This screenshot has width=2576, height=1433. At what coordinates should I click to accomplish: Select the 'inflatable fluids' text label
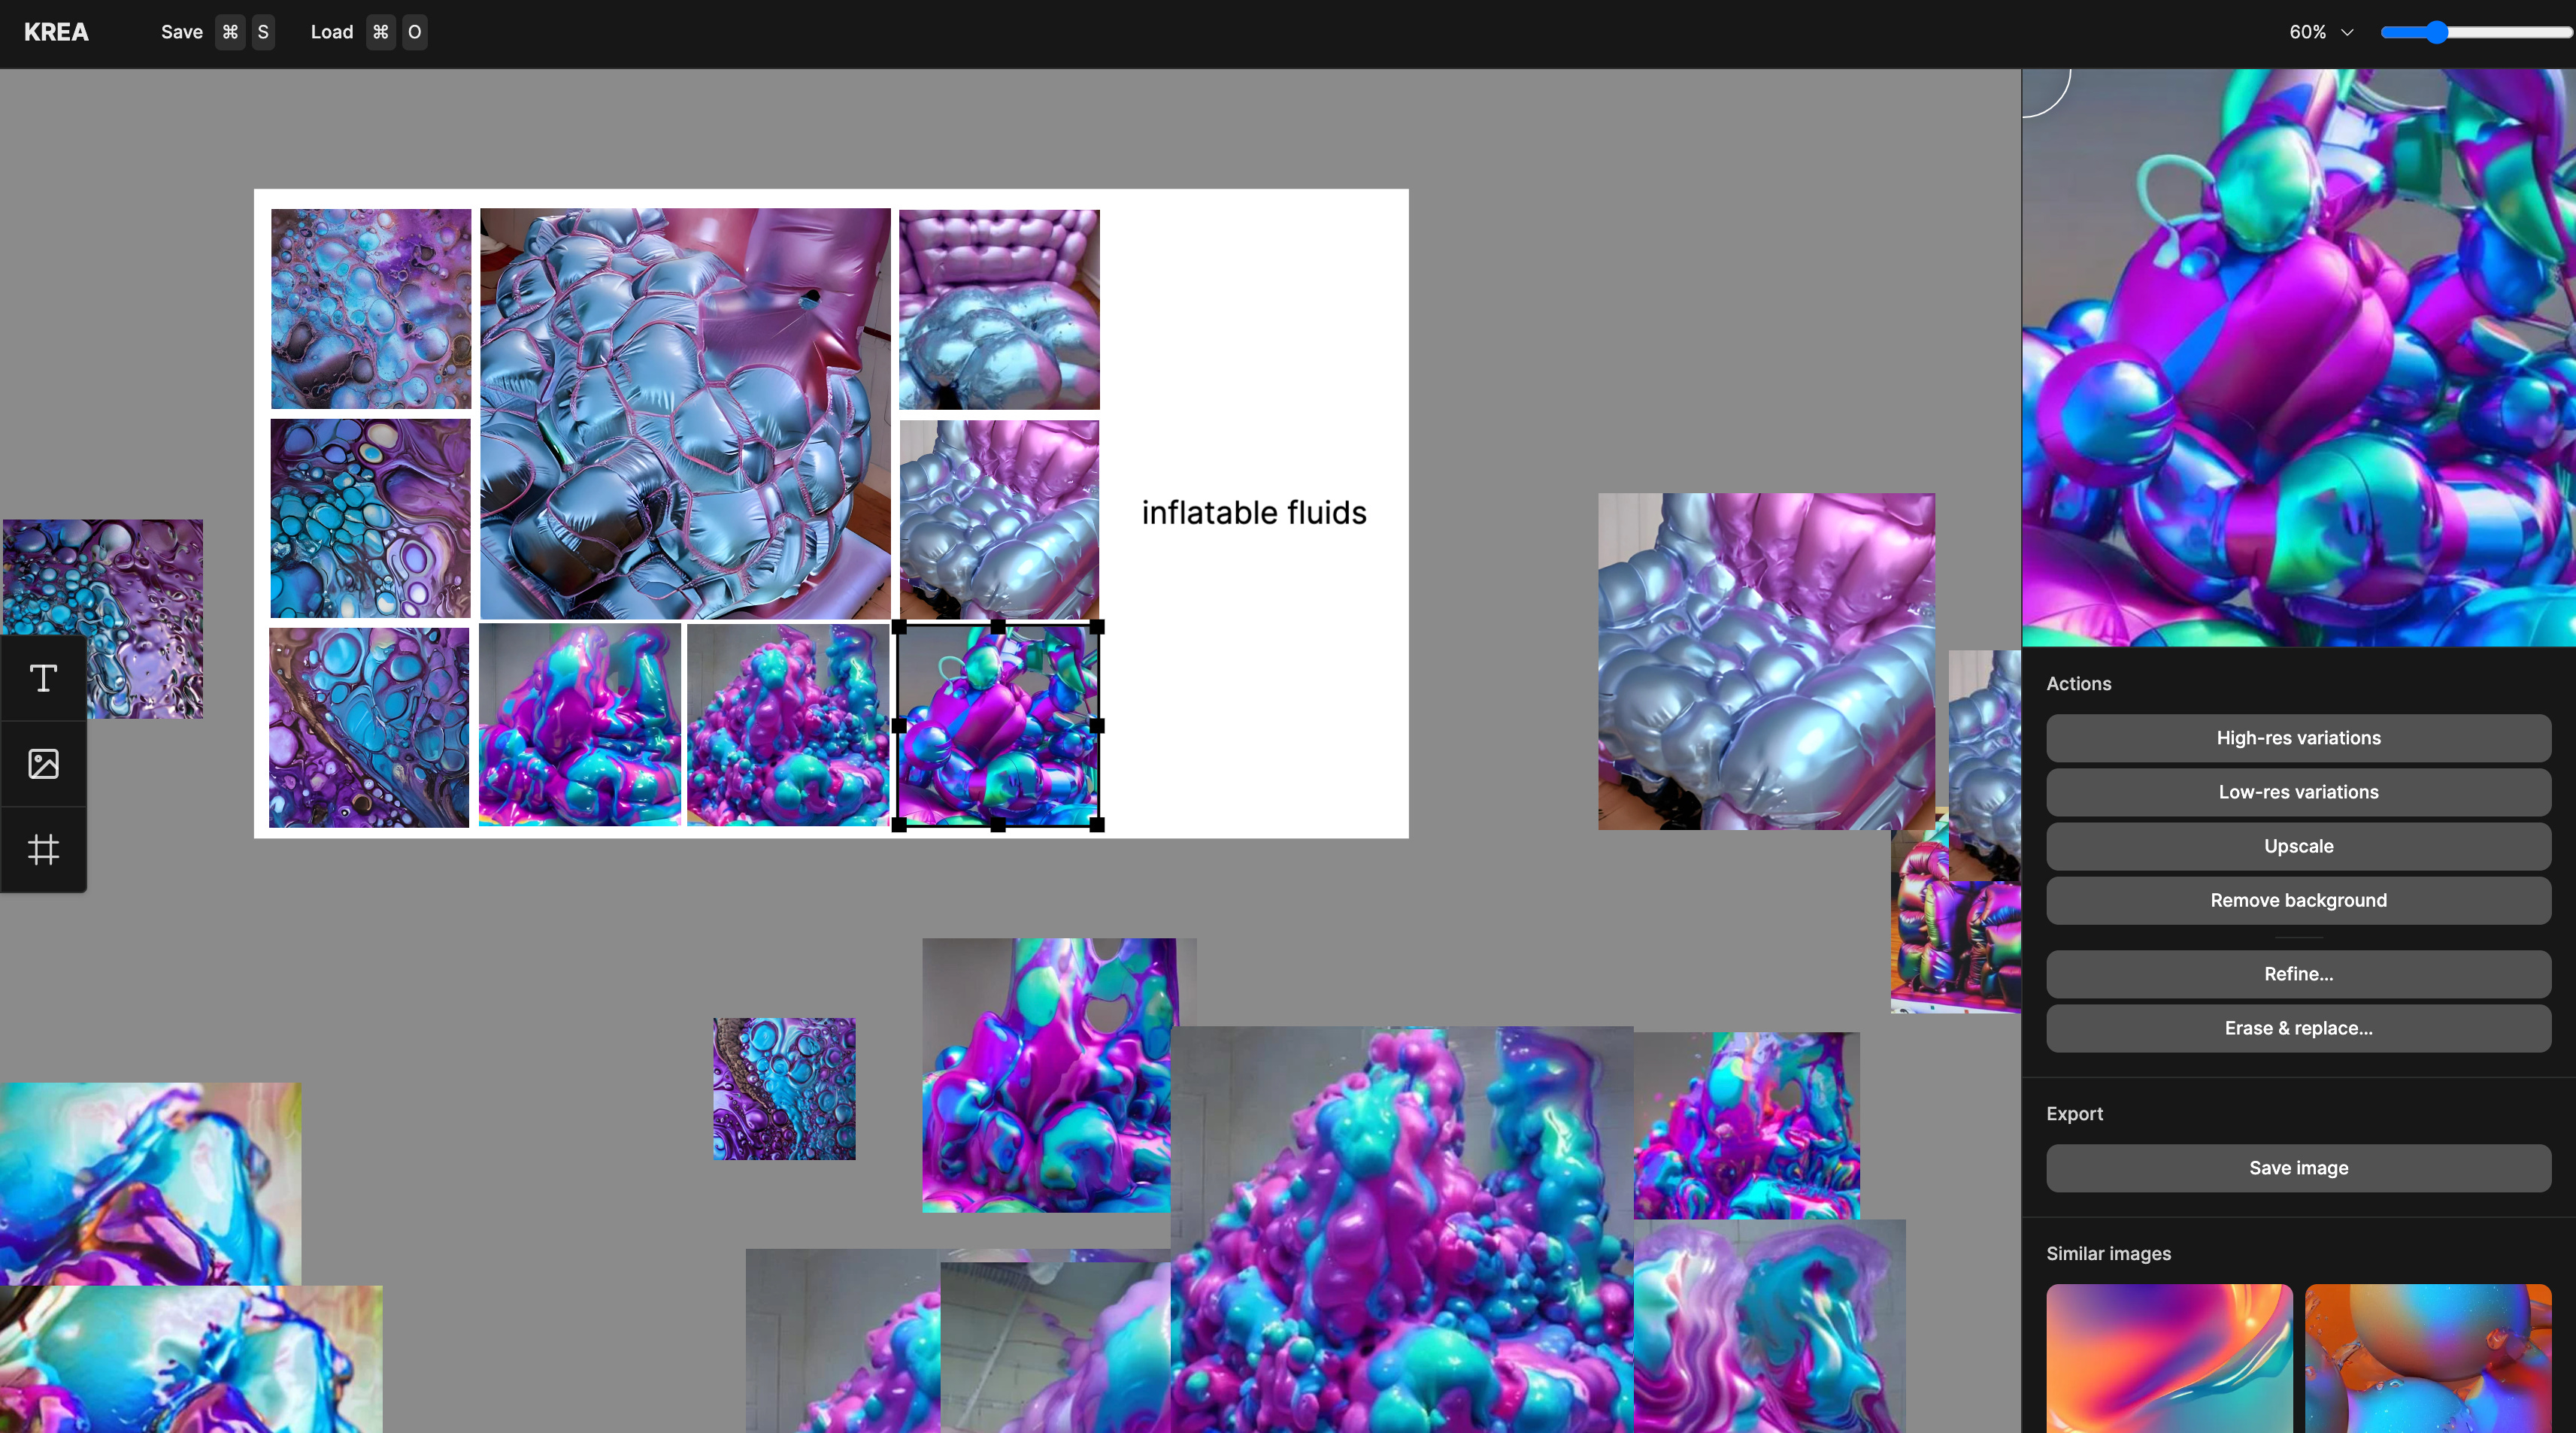1254,513
